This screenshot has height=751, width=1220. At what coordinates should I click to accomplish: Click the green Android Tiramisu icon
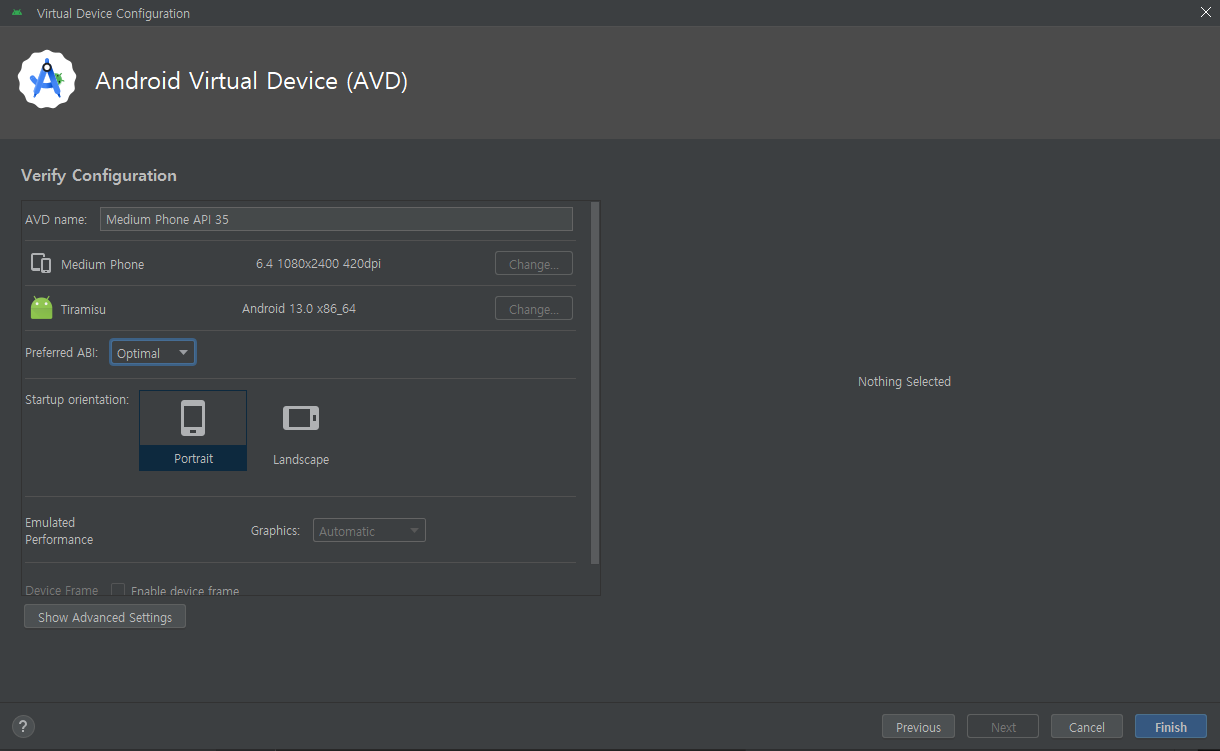41,308
